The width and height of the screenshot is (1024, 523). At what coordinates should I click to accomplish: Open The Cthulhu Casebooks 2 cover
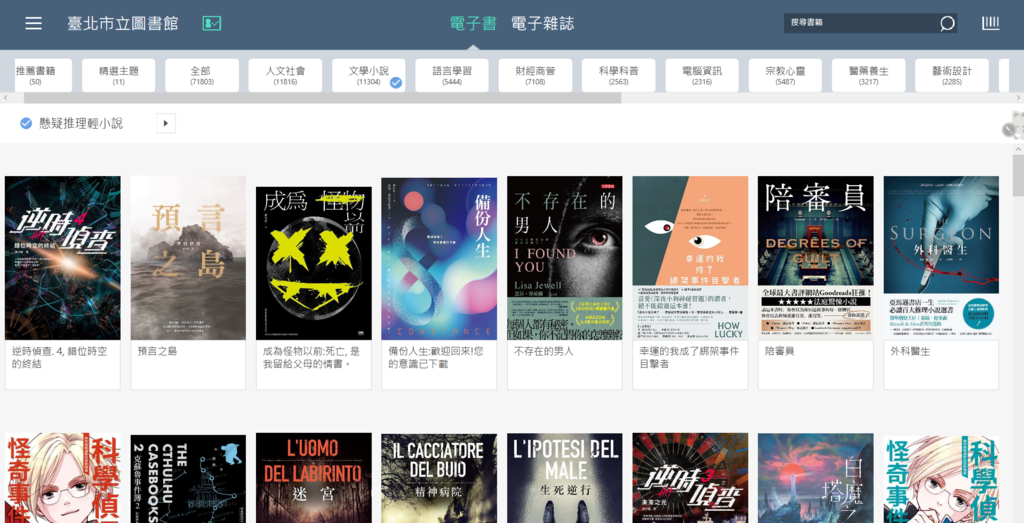[188, 479]
